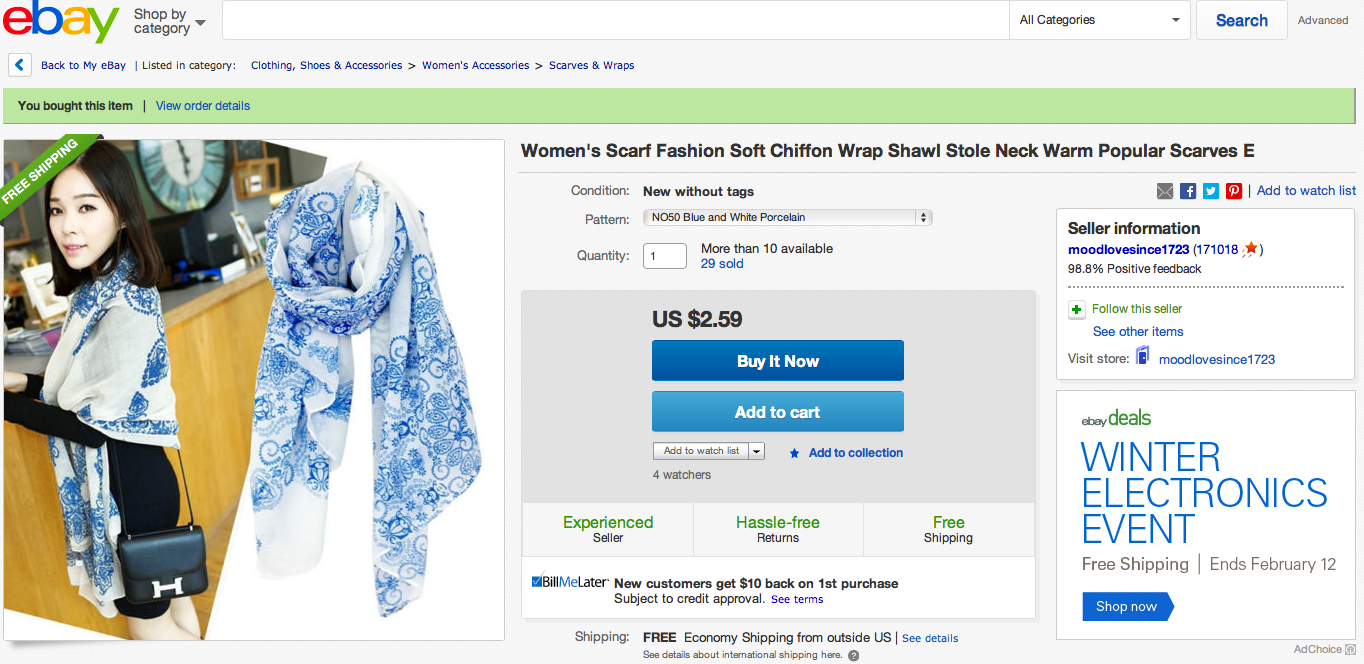The width and height of the screenshot is (1364, 664).
Task: Click the shipping help question mark icon
Action: (x=853, y=656)
